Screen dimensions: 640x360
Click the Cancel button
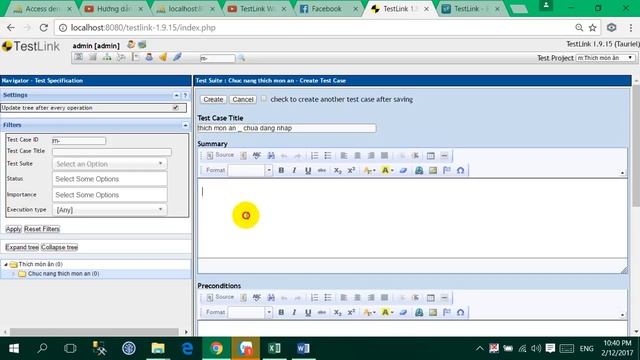click(243, 99)
